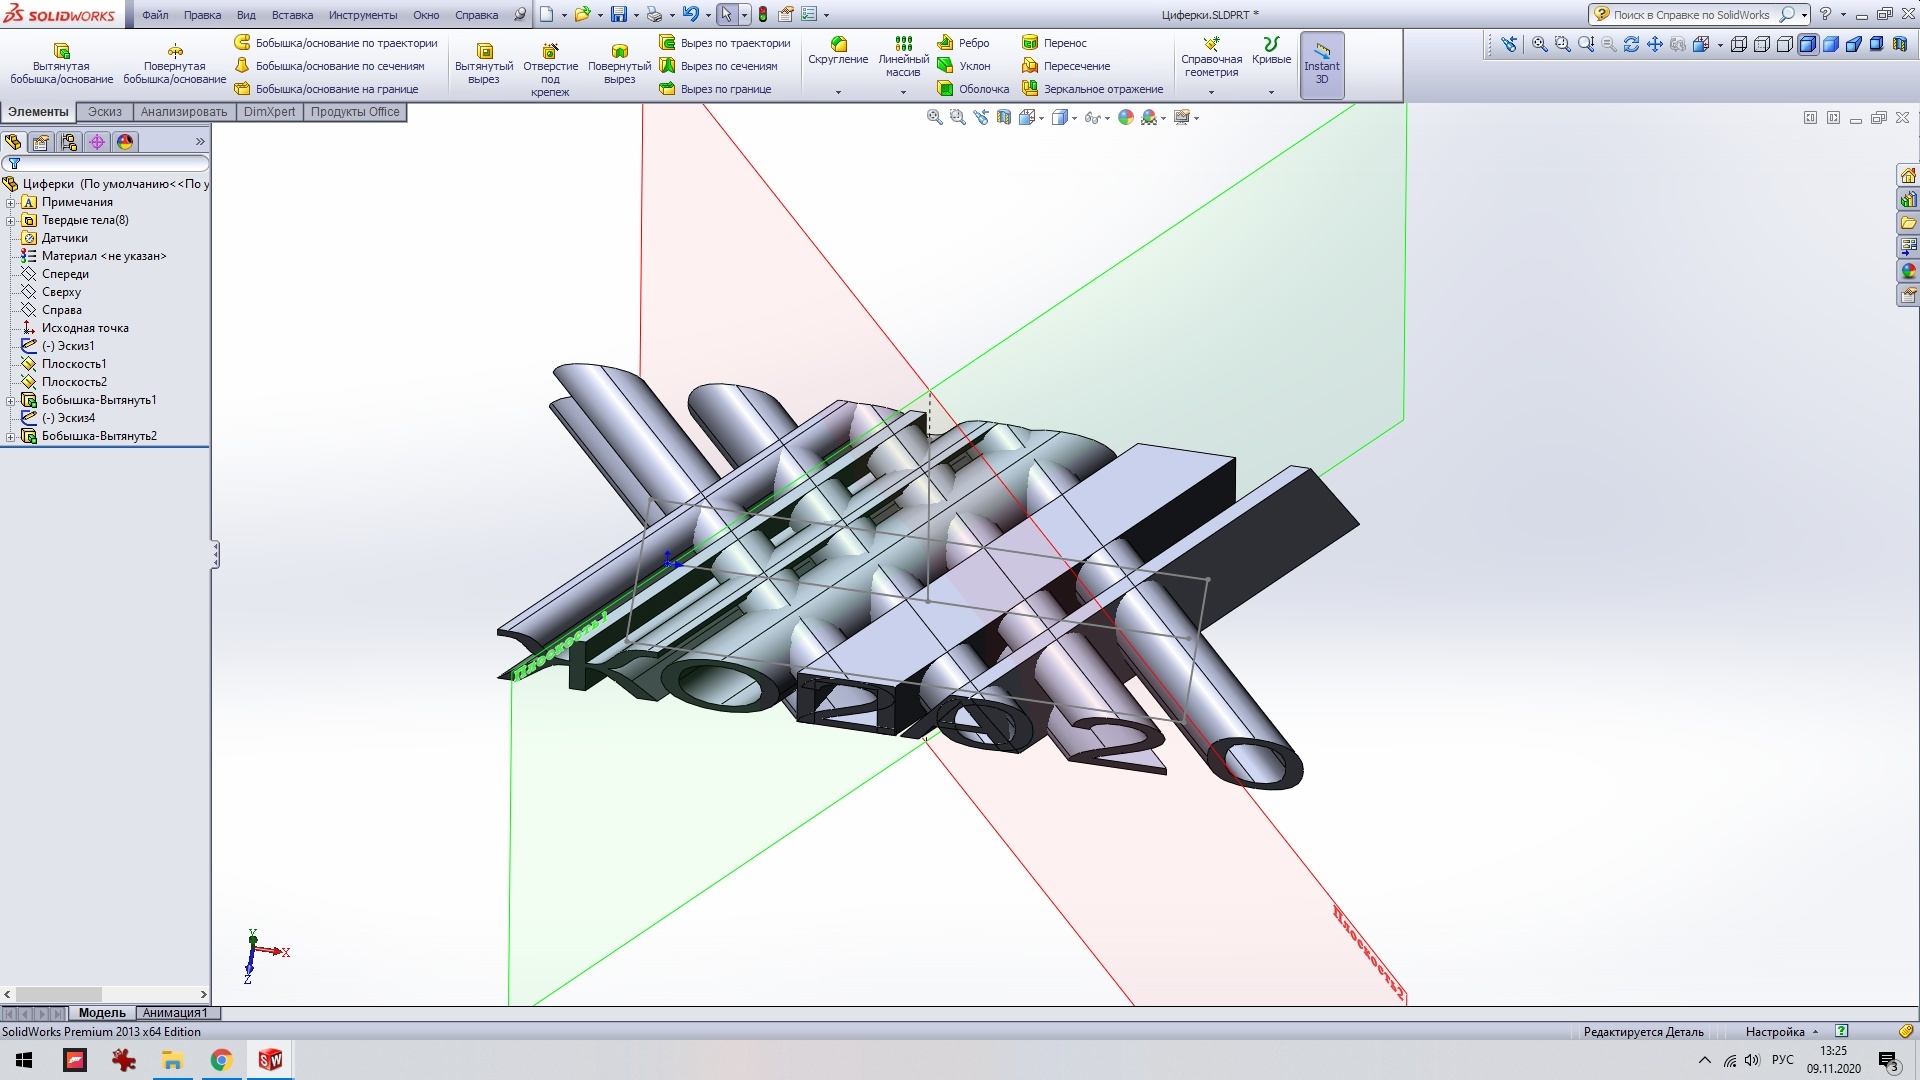Enable Shaded display style without edges
The height and width of the screenshot is (1080, 1920).
point(1831,44)
